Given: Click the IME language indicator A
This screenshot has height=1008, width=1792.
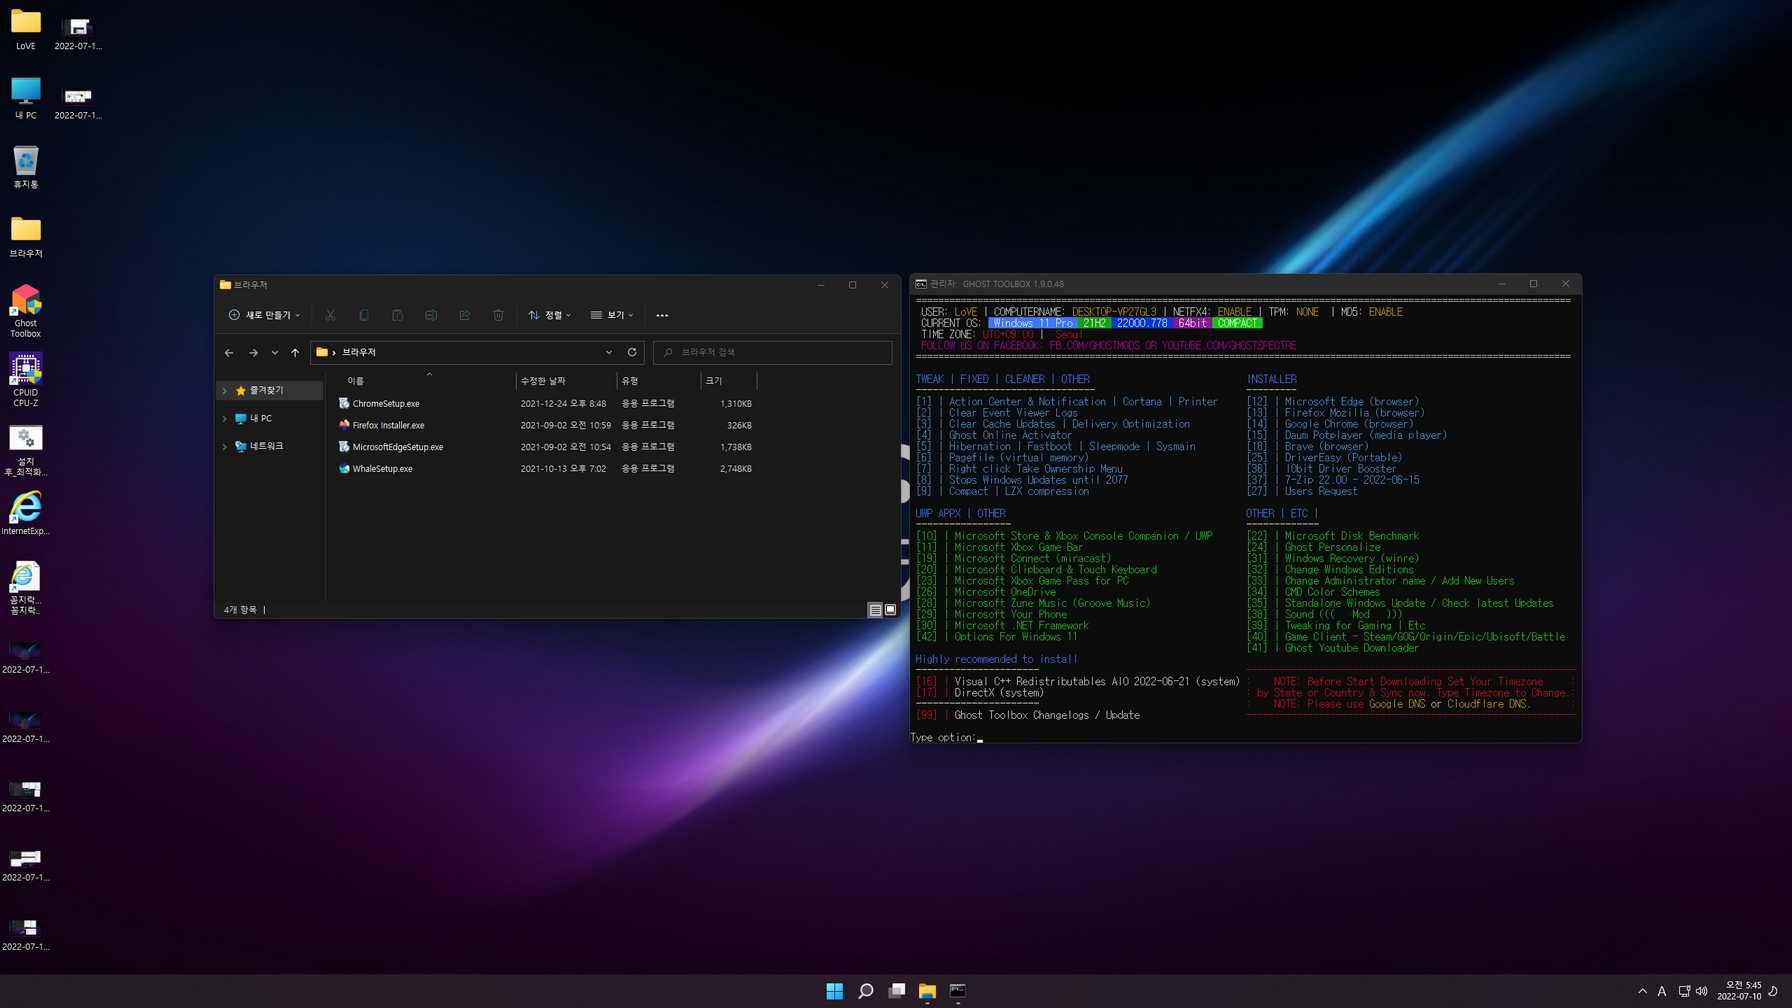Looking at the screenshot, I should coord(1662,991).
